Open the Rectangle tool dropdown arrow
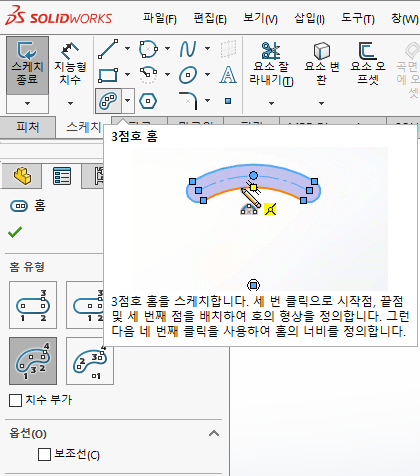Screen dimensions: 420x476 [127, 74]
